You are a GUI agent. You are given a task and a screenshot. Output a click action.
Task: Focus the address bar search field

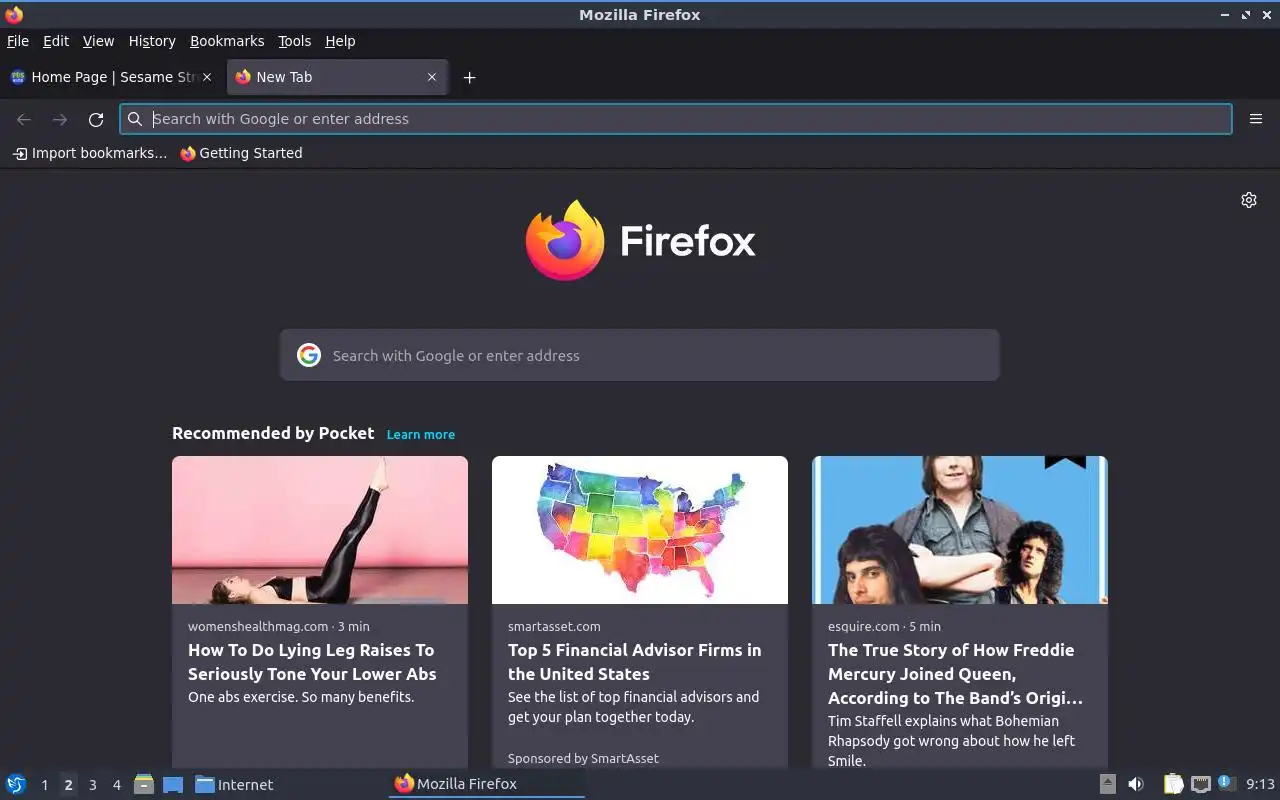tap(676, 119)
